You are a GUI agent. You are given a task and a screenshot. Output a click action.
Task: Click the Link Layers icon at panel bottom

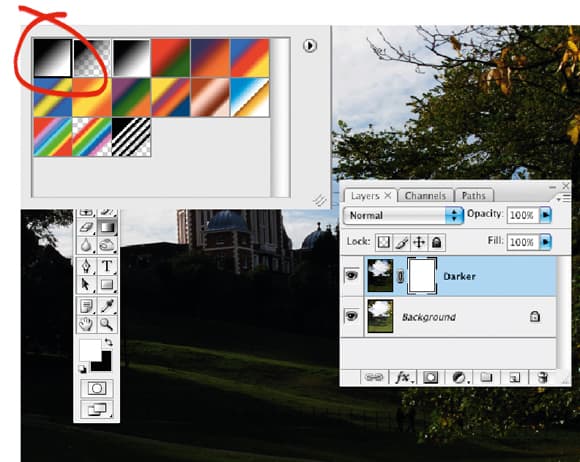(374, 377)
